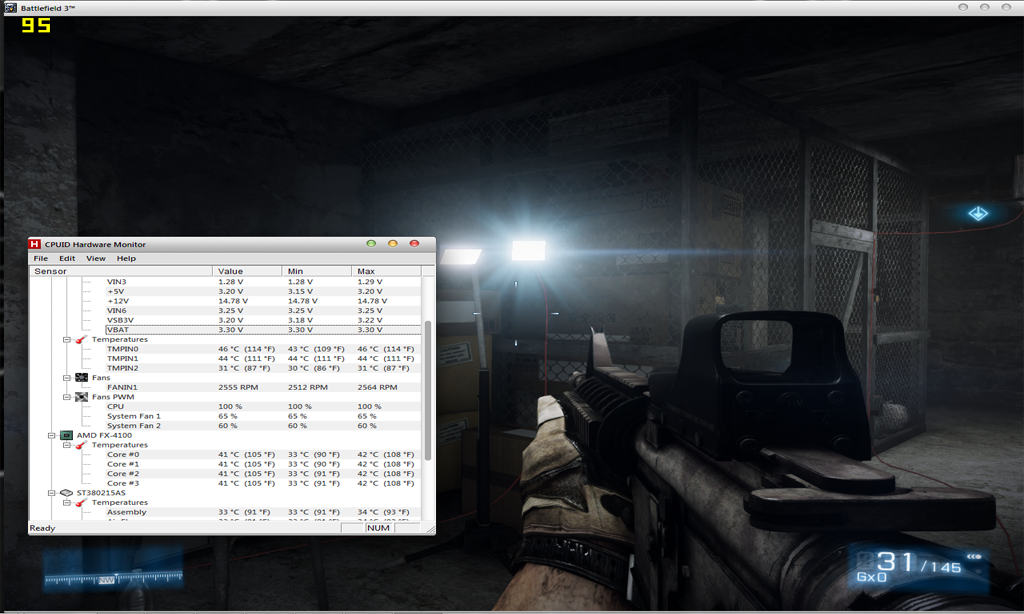
Task: Click the 2564 RPM max value
Action: click(x=377, y=387)
